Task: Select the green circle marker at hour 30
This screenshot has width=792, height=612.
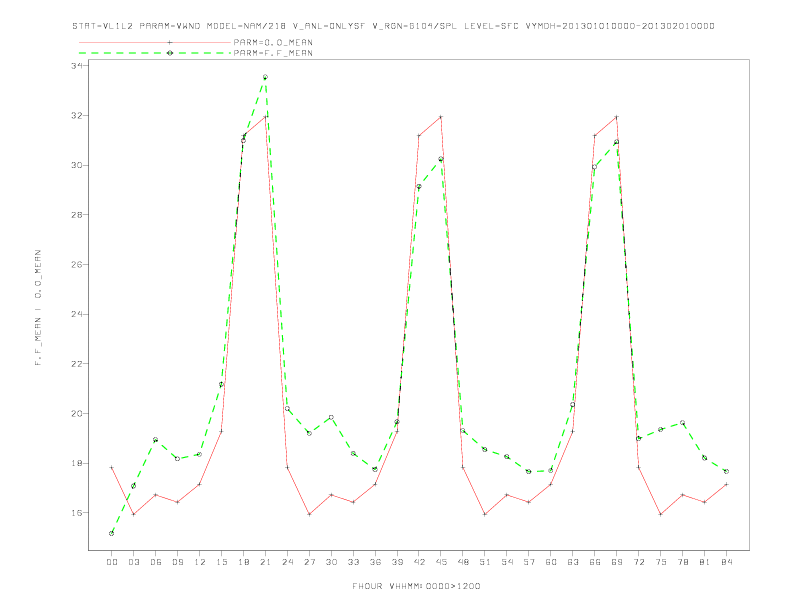Action: pos(331,417)
